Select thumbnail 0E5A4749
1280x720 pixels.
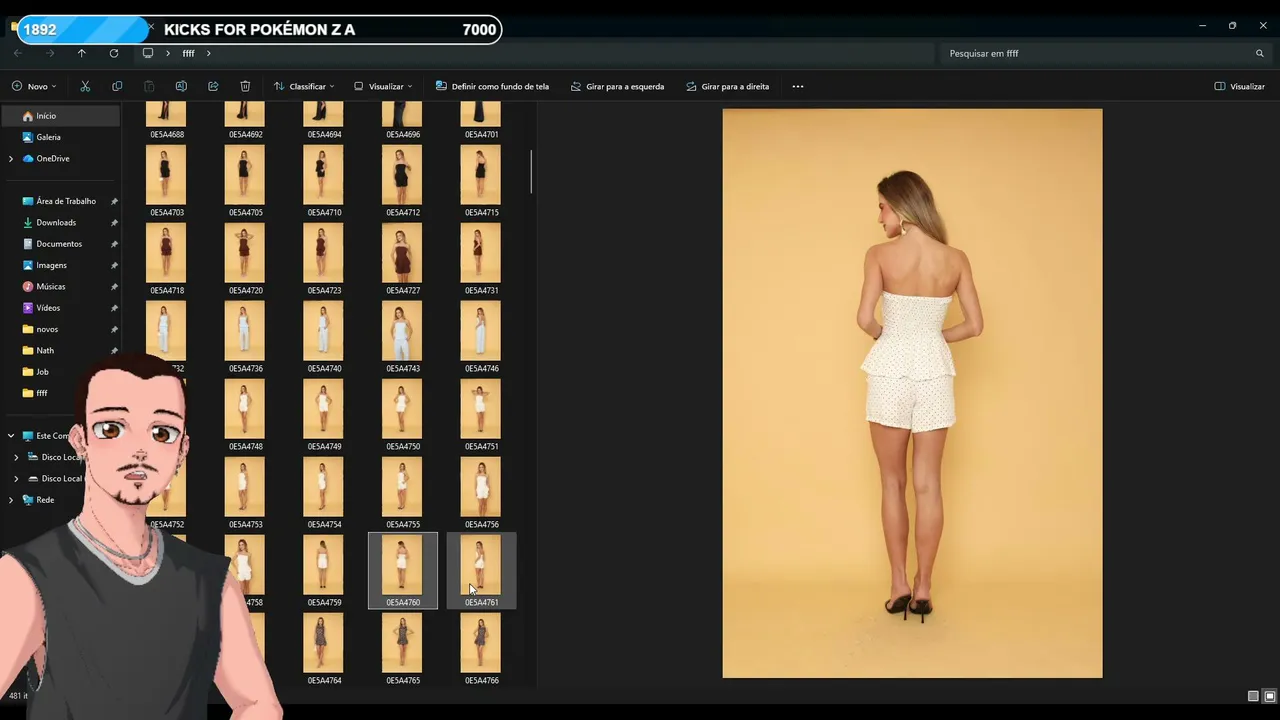click(324, 415)
